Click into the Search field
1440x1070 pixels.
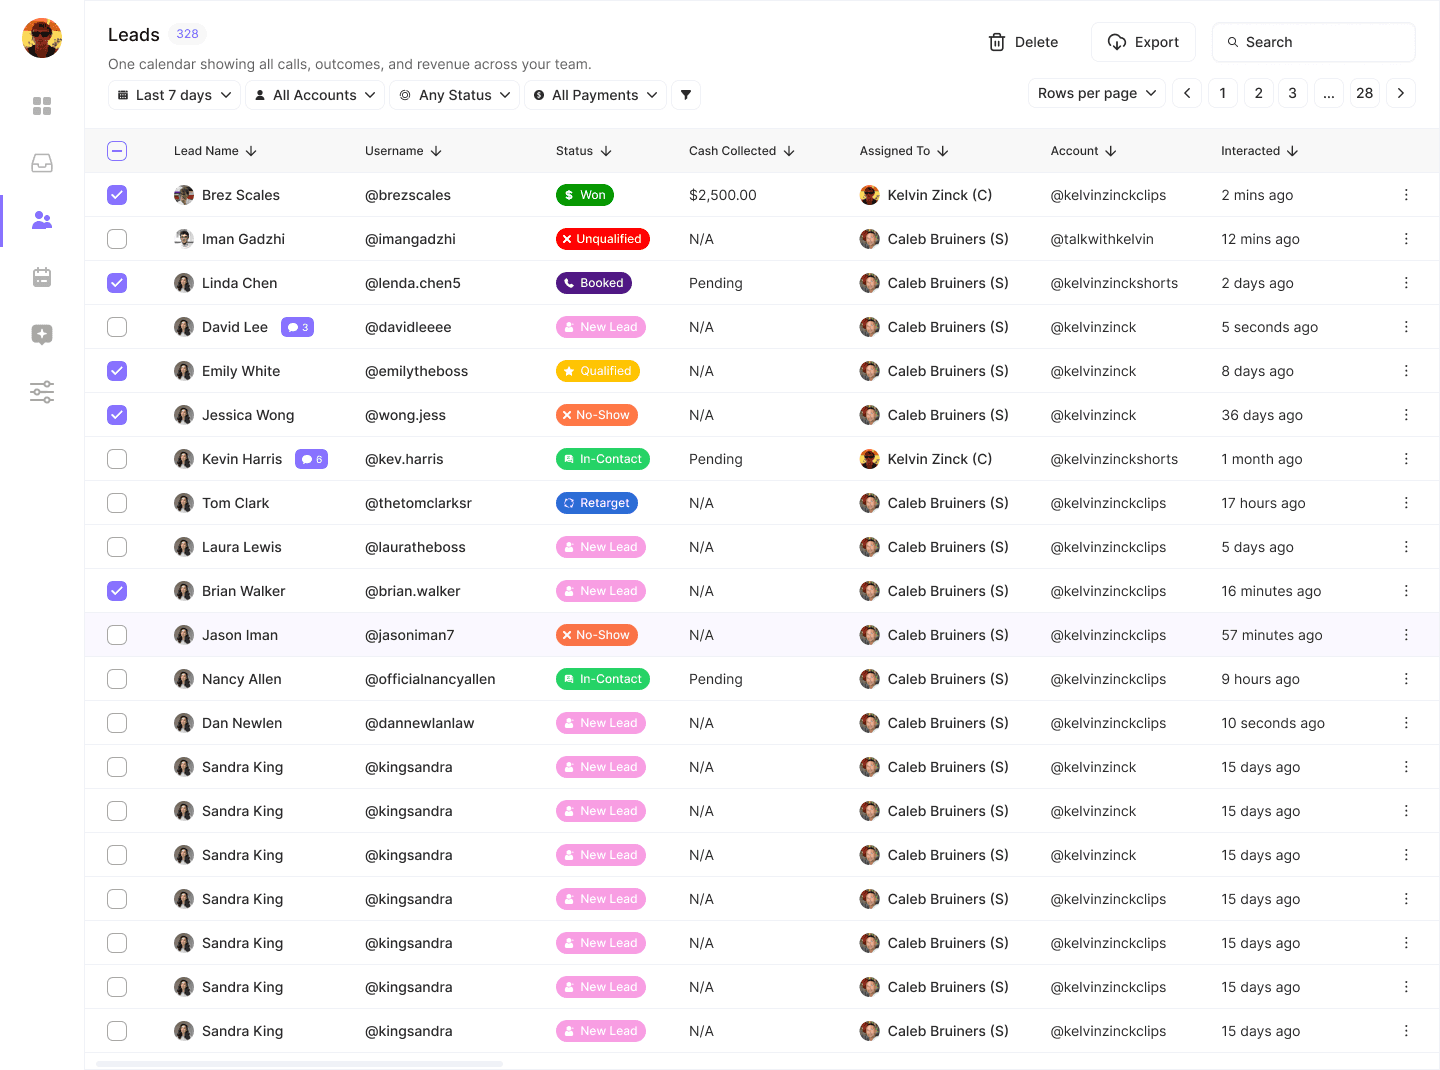[1313, 42]
